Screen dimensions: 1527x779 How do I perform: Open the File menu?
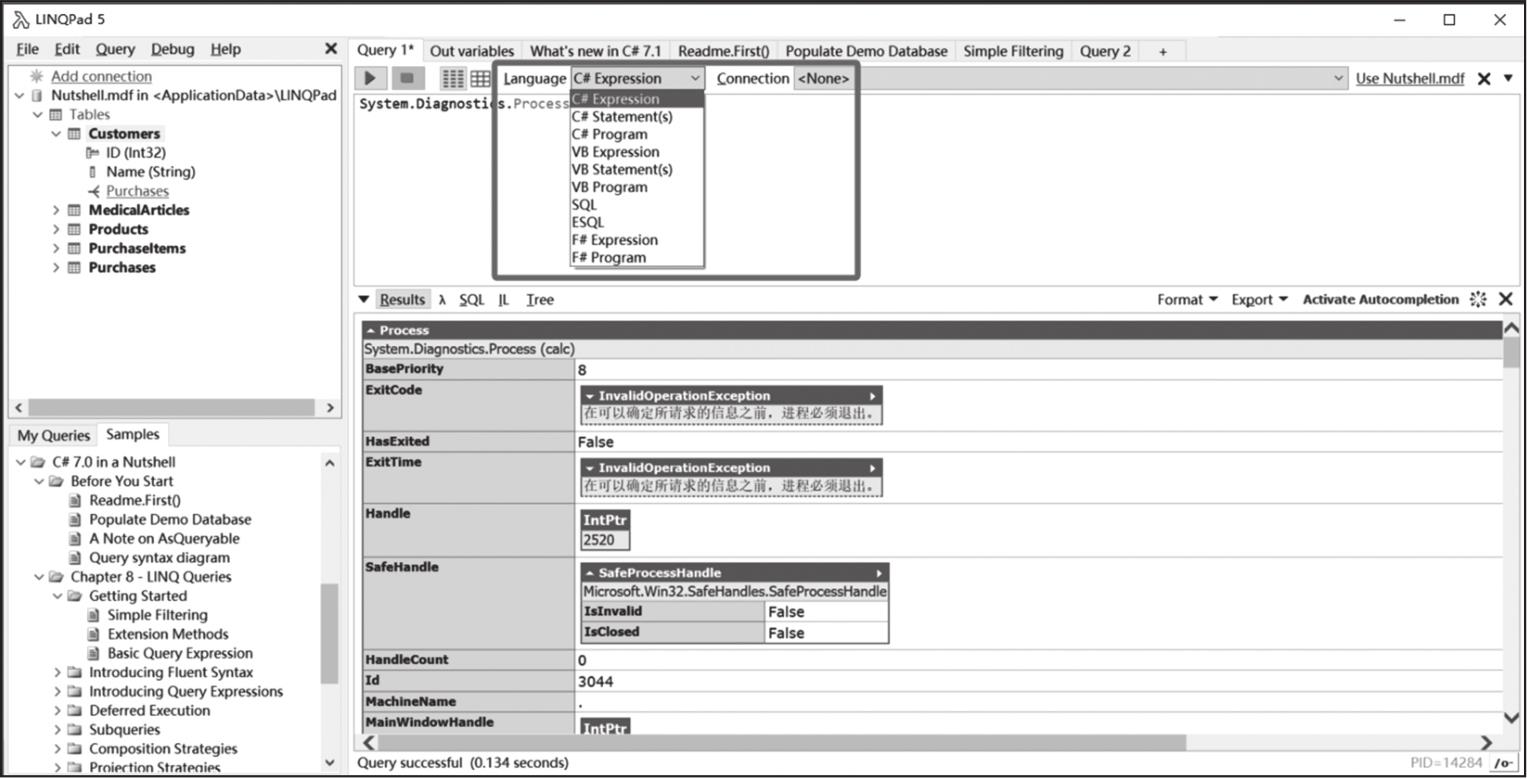[x=27, y=49]
